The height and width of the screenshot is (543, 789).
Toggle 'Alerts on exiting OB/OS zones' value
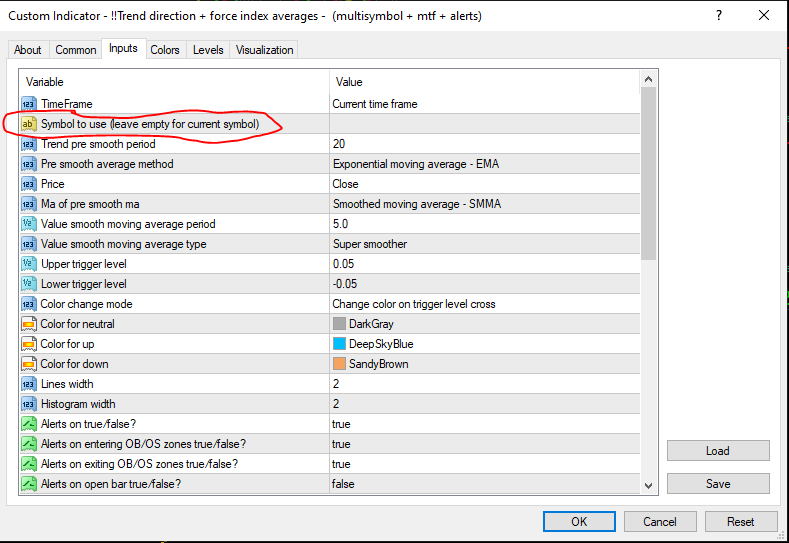coord(342,464)
